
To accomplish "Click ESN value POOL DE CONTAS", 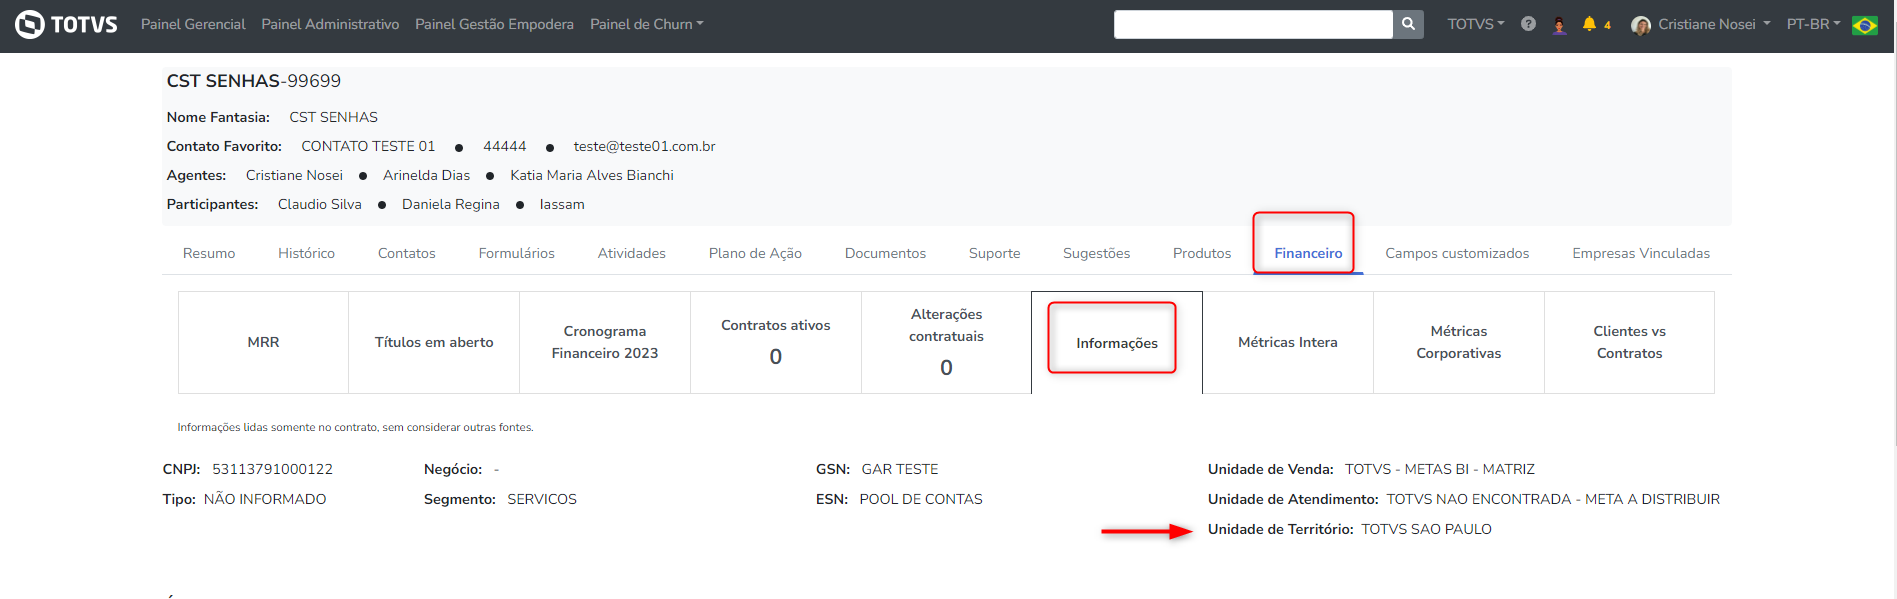I will coord(921,499).
